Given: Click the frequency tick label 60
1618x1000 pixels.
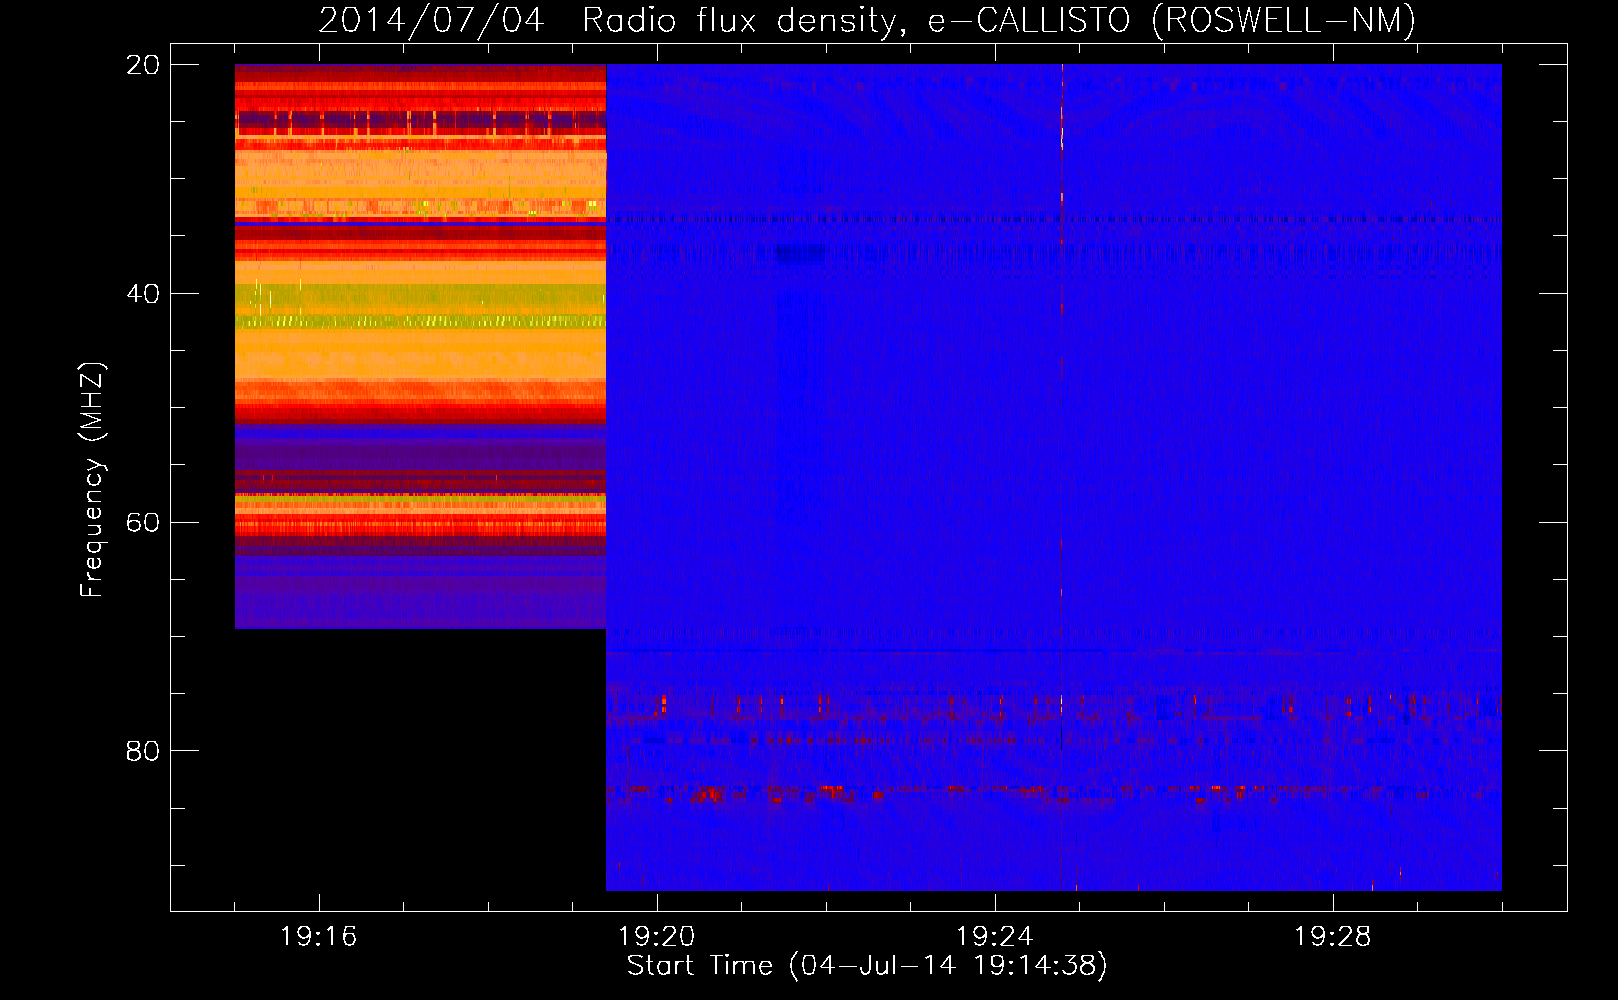Looking at the screenshot, I should point(142,523).
